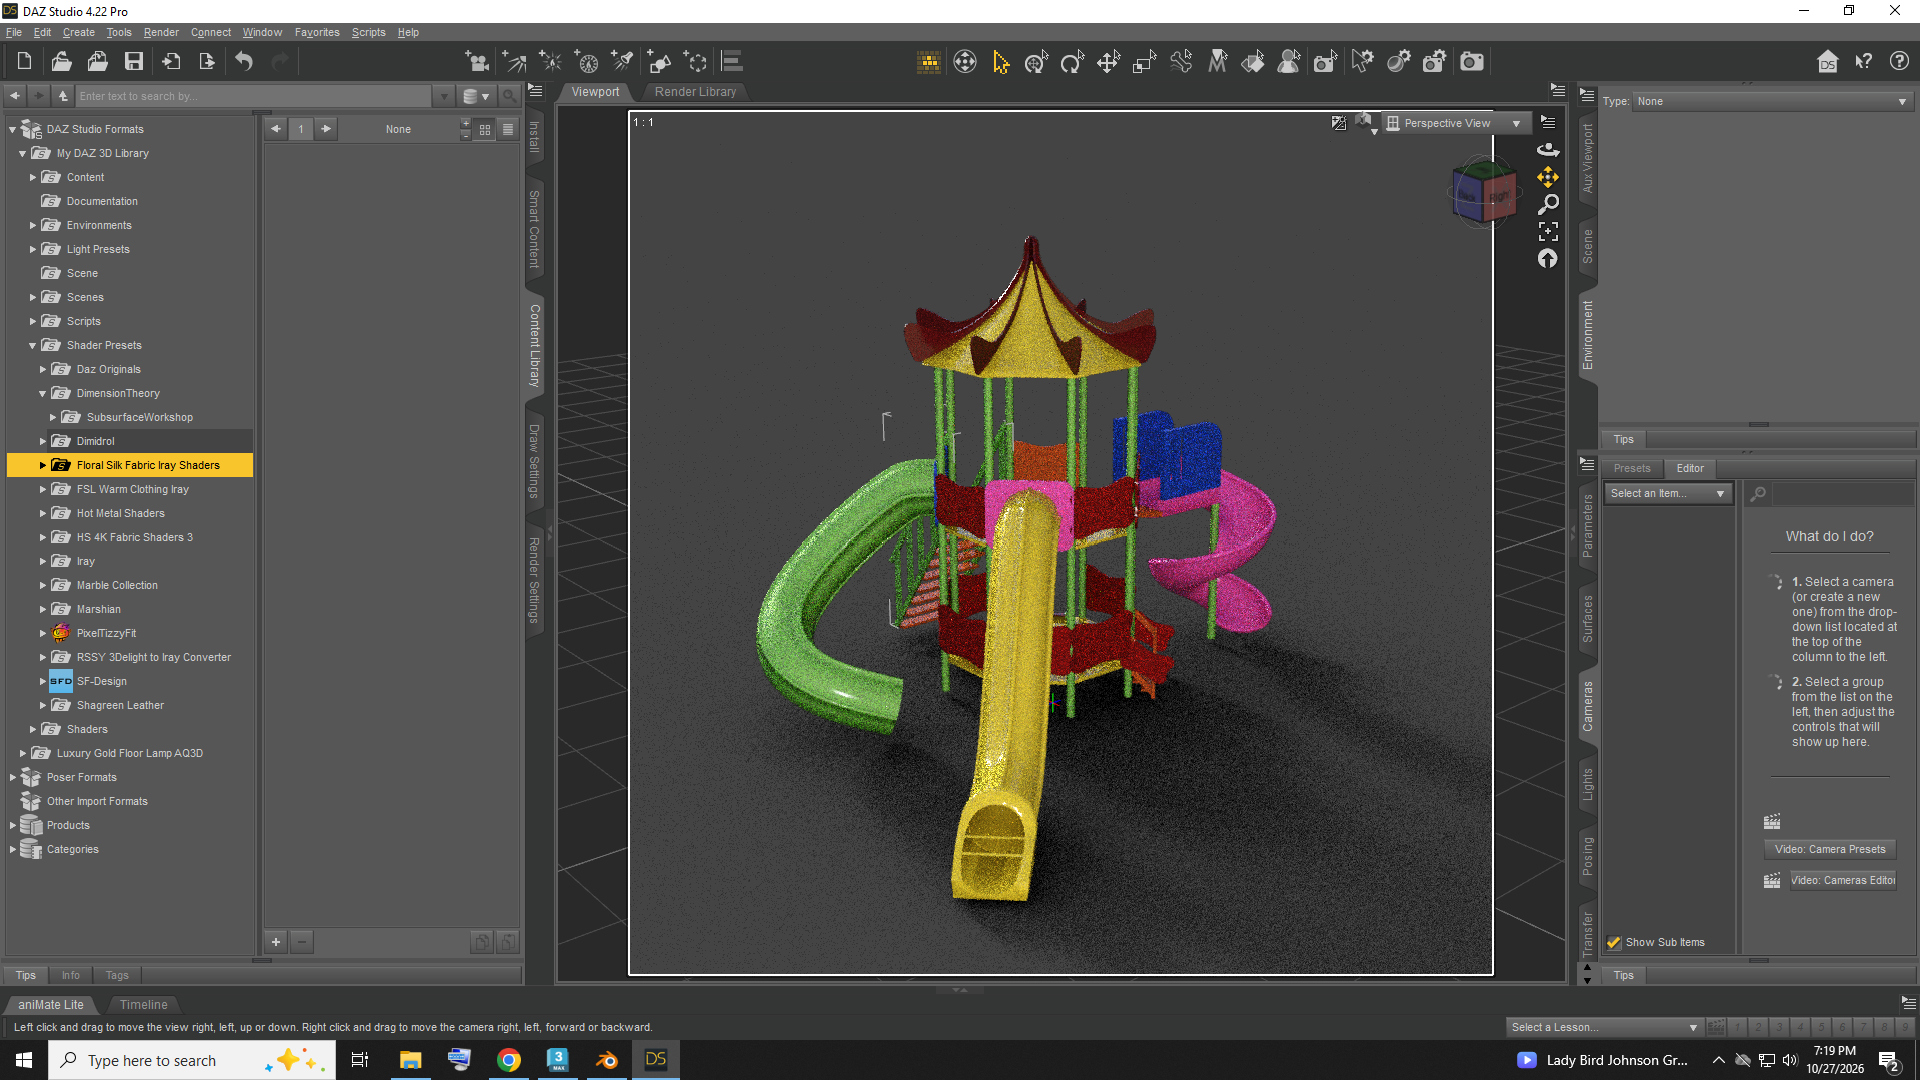Toggle the Show Sub Items checkbox
This screenshot has height=1080, width=1920.
(x=1614, y=943)
